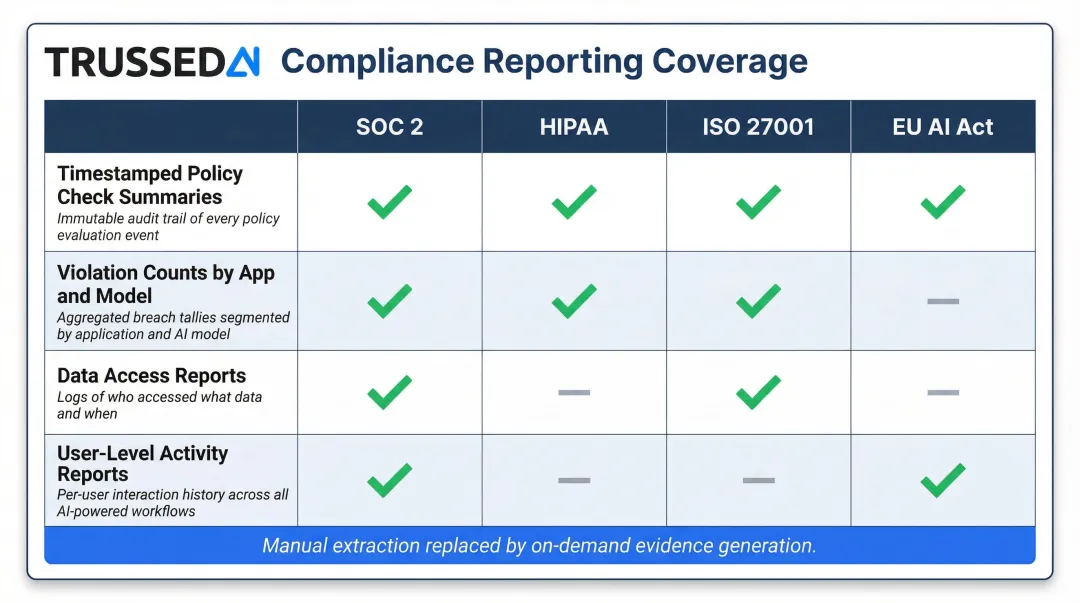Toggle the ISO 27001 dash for User-Level Activity Reports
Screen dimensions: 1080x603
coord(757,480)
